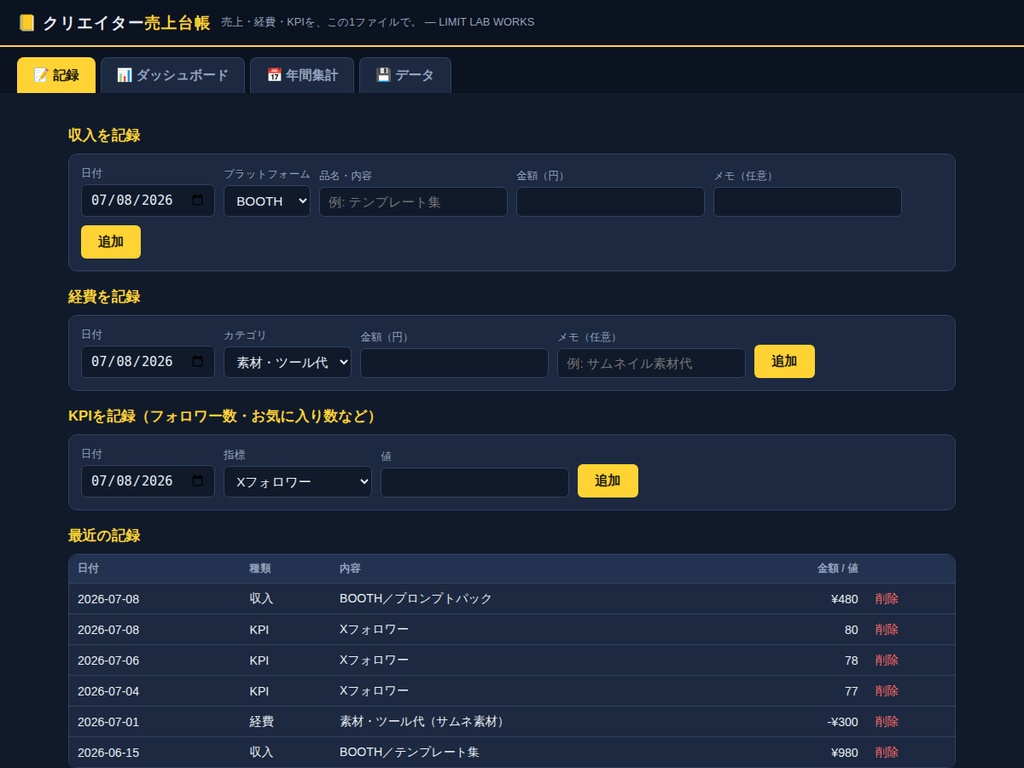Switch to the 記録 tab

click(56, 75)
